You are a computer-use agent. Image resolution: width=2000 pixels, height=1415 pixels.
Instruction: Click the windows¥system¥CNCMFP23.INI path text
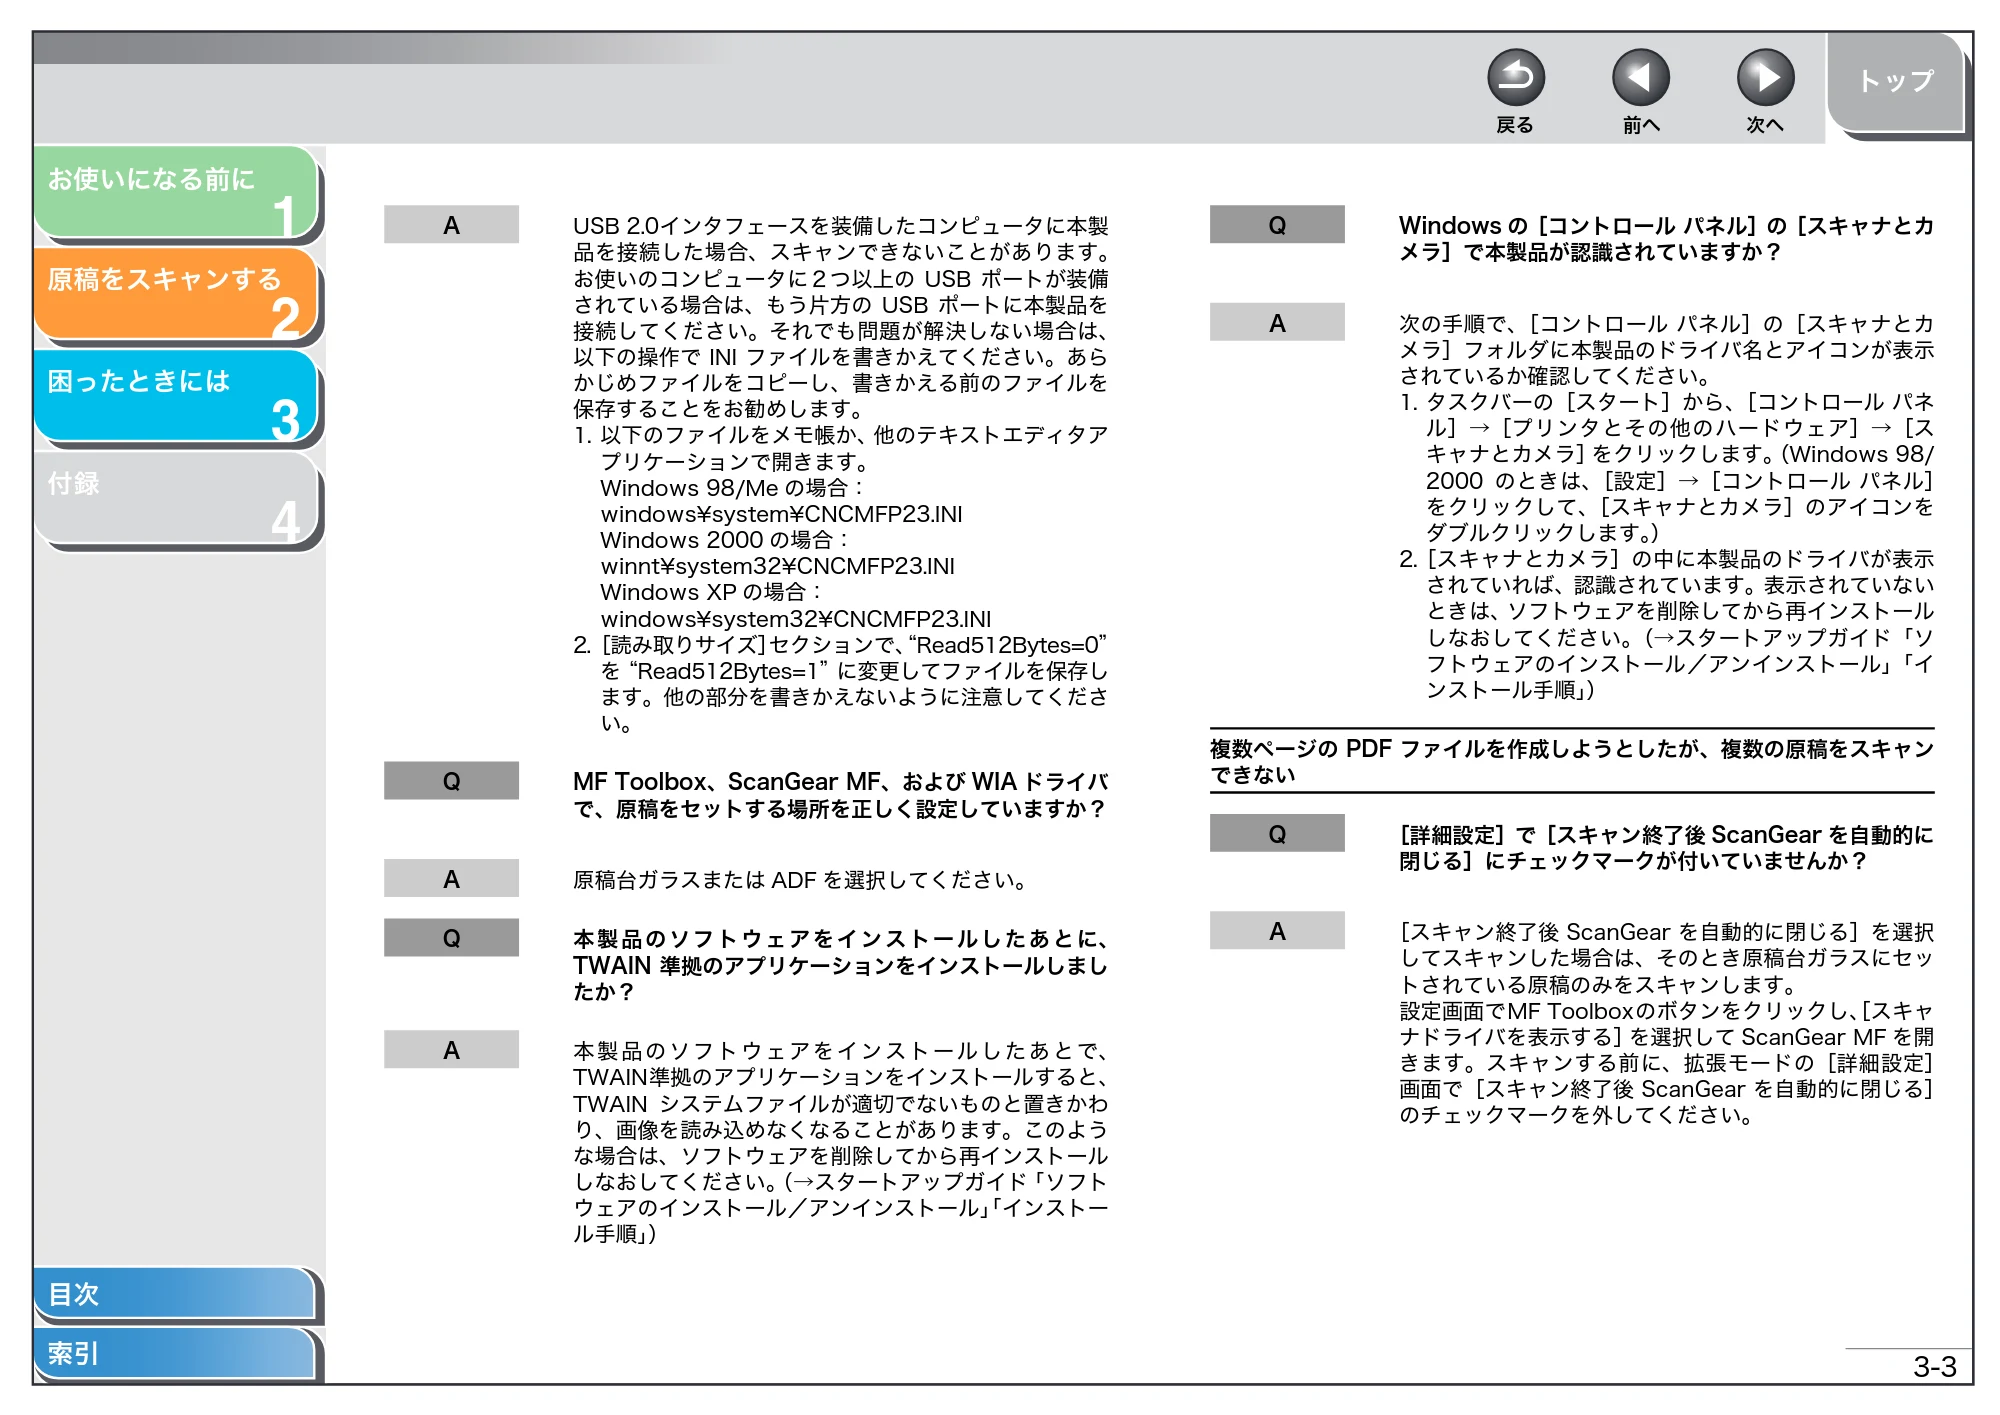point(781,514)
